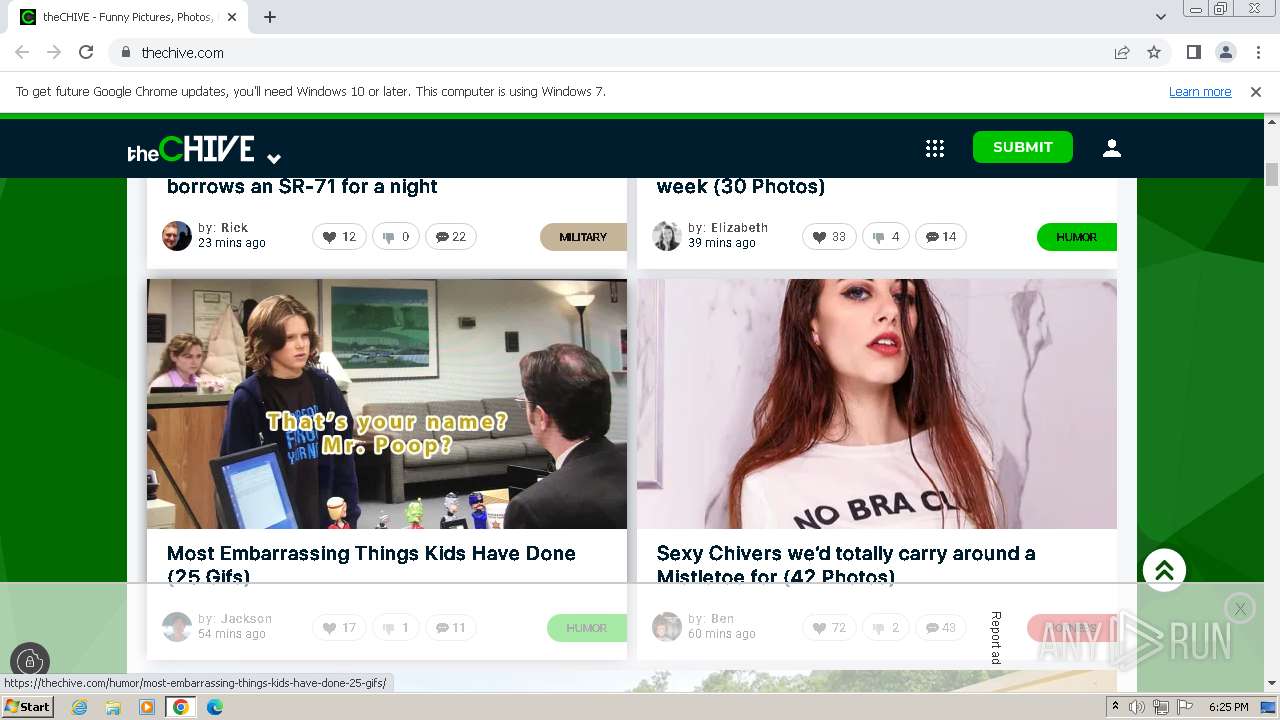Dislike Jackson's post showing 1 downvote

pyautogui.click(x=396, y=628)
